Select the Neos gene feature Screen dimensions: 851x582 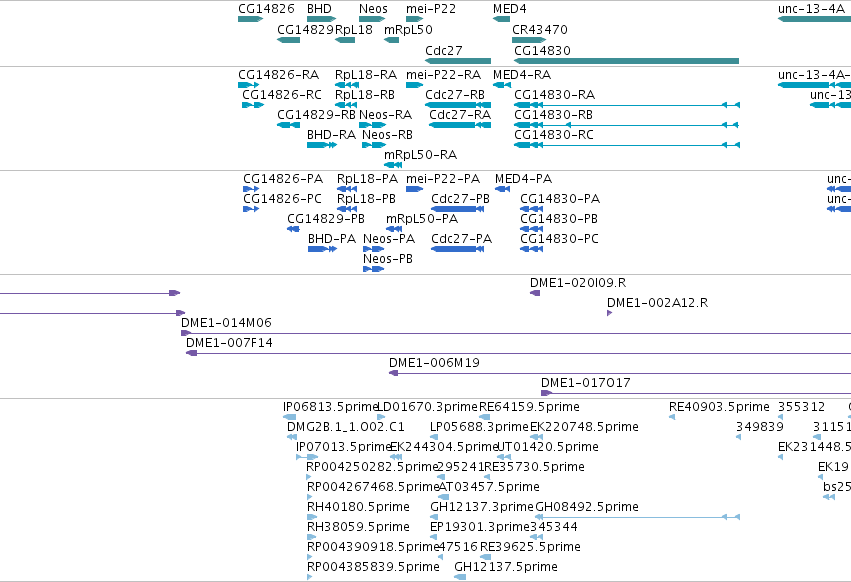point(372,19)
